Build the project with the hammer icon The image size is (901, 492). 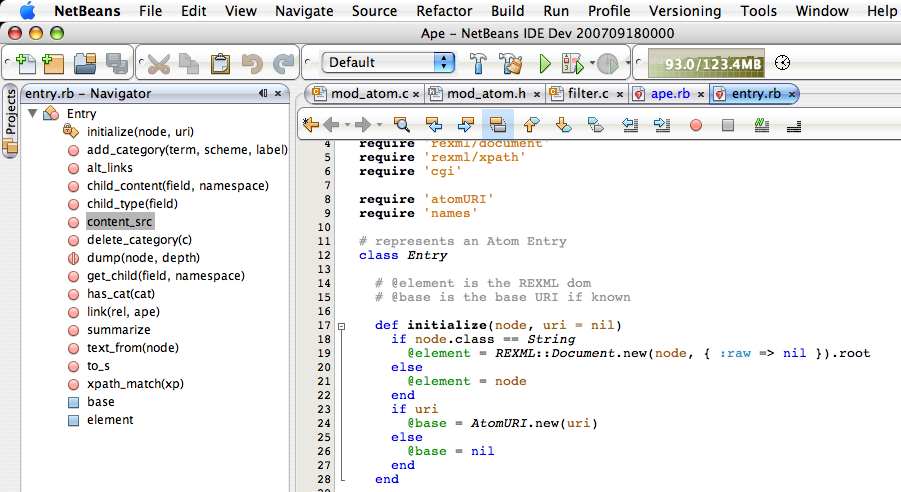pyautogui.click(x=478, y=63)
